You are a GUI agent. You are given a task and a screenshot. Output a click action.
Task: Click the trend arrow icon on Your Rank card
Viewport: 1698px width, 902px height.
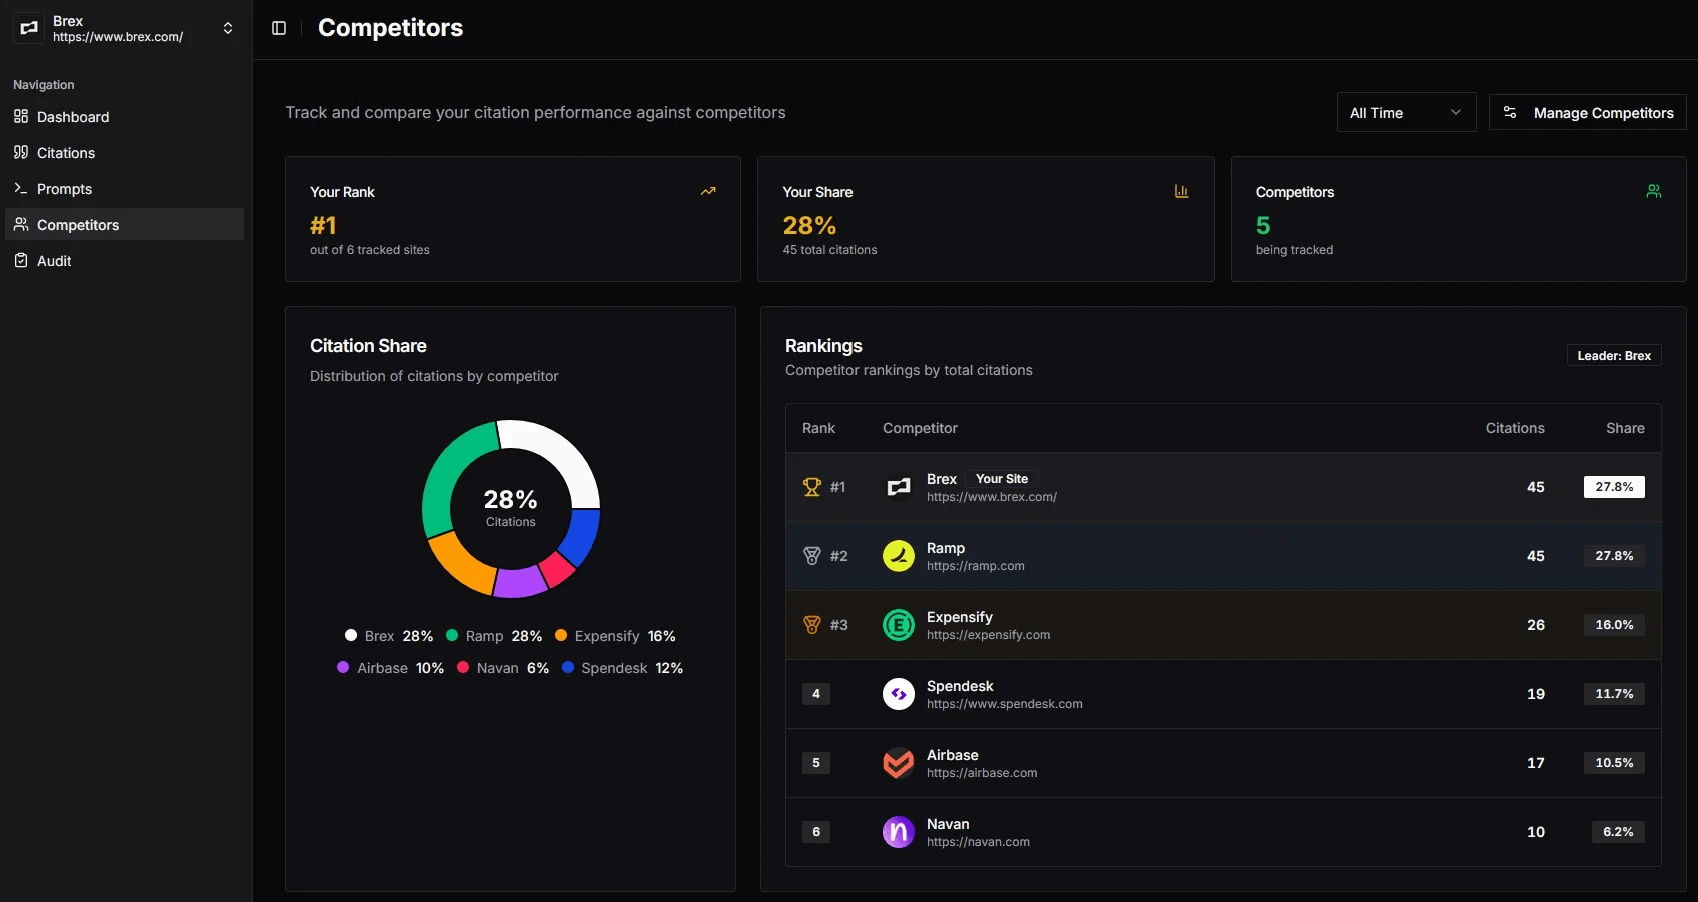click(x=708, y=191)
